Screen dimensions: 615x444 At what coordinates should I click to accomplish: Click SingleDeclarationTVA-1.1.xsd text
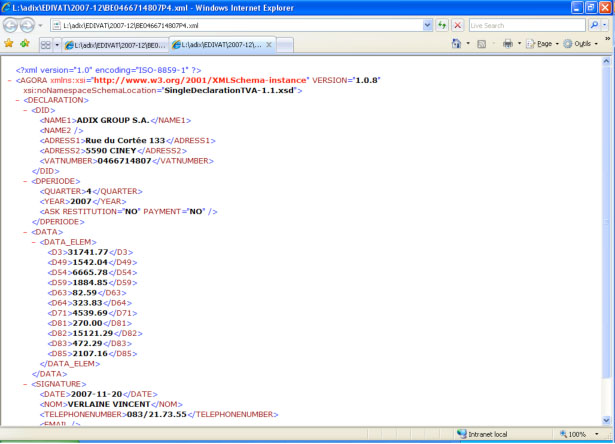[x=229, y=91]
